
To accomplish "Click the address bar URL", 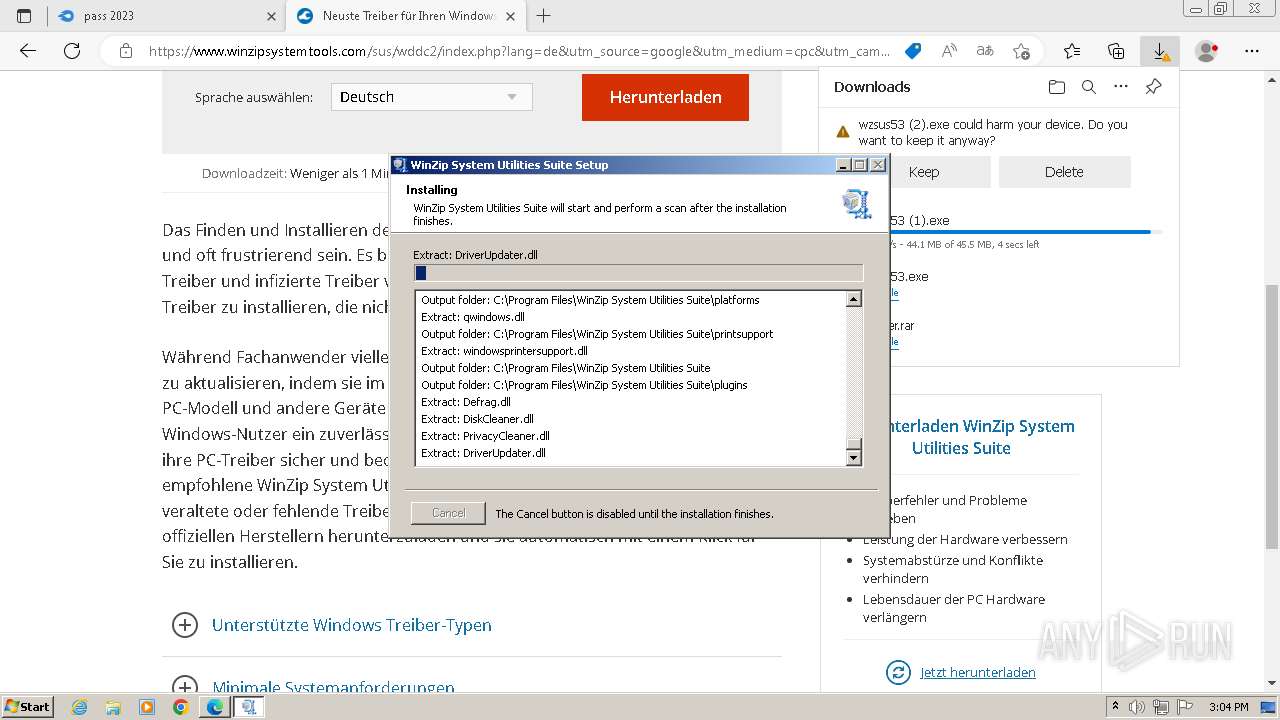I will tap(519, 51).
